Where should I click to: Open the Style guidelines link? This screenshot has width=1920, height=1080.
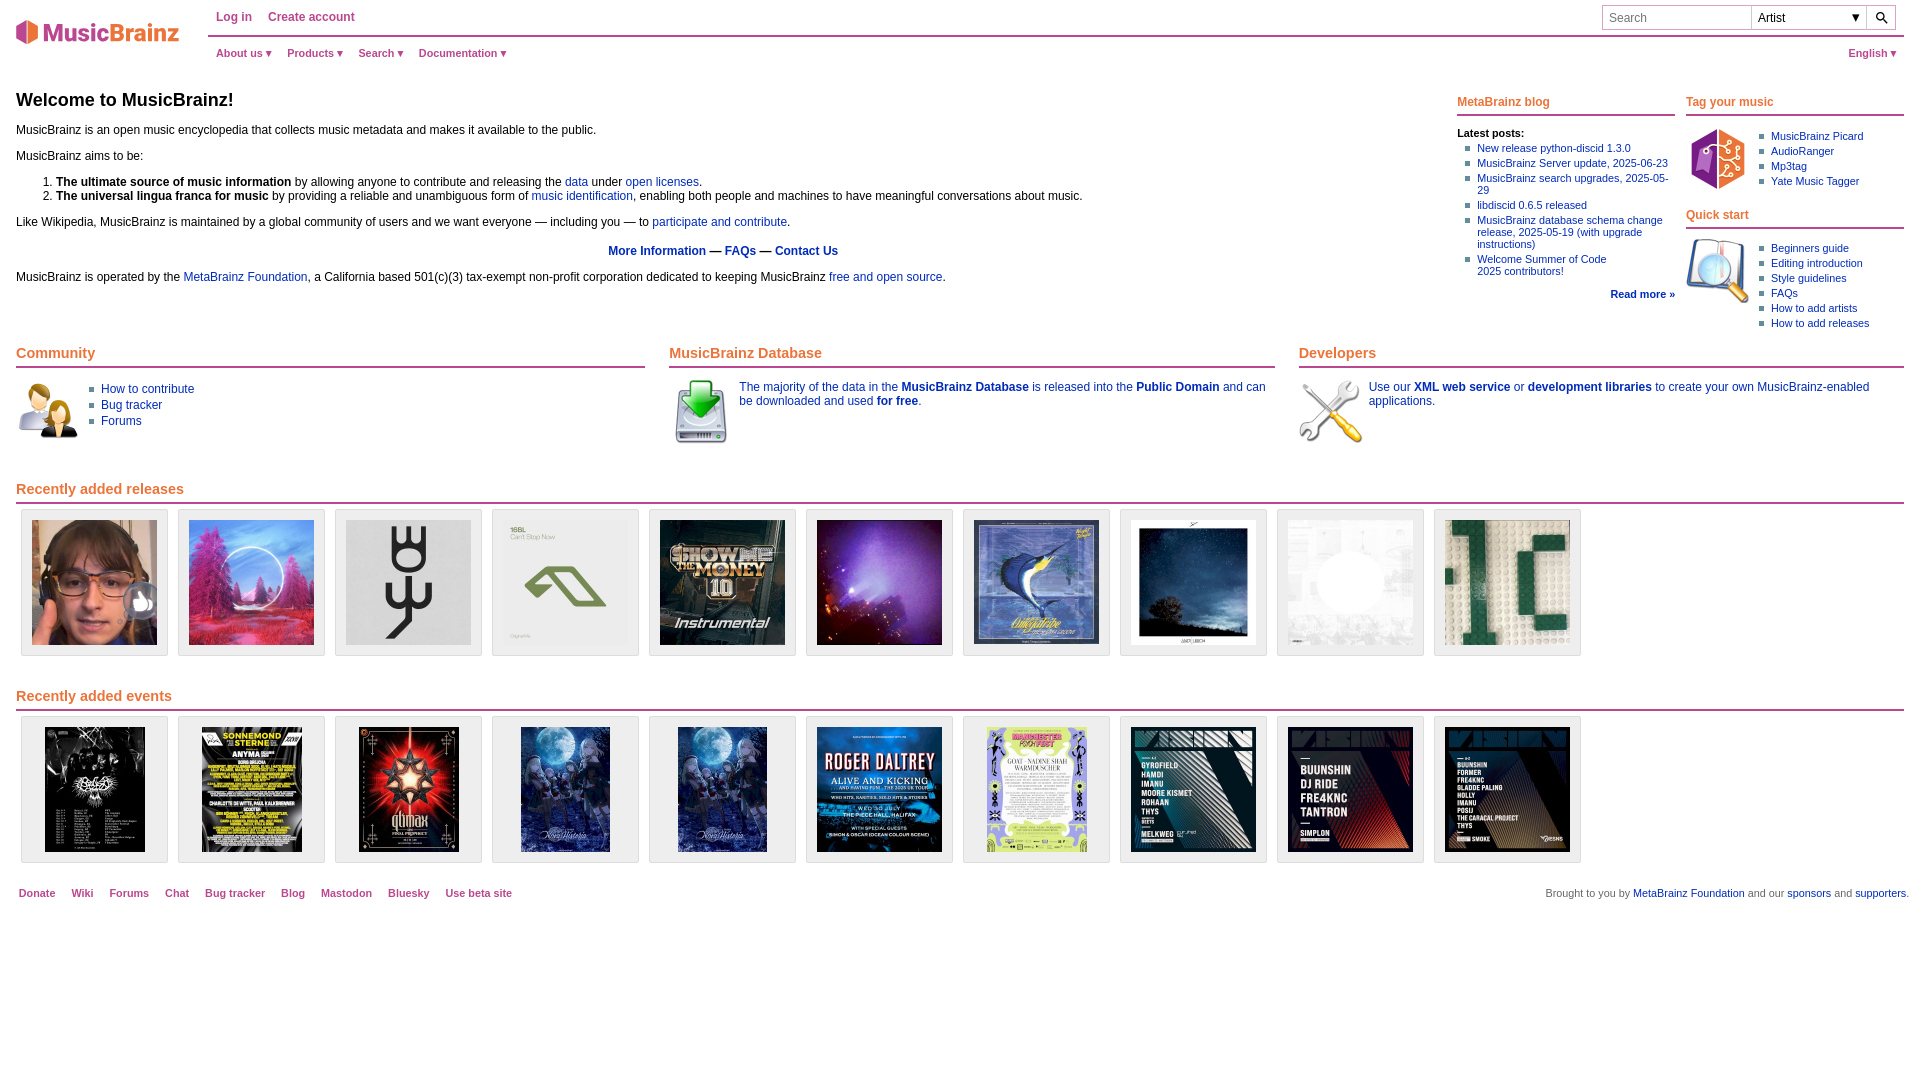pyautogui.click(x=1809, y=278)
